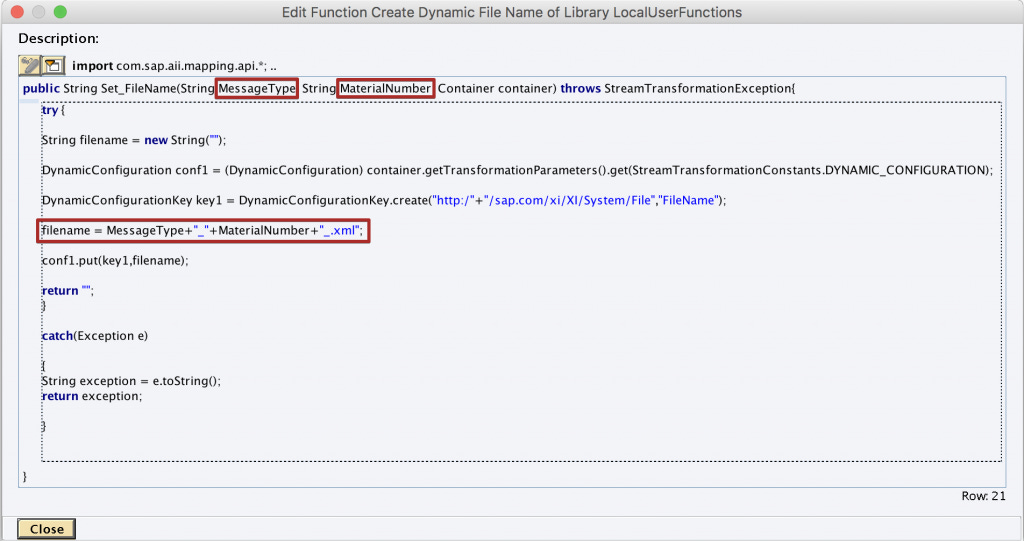Click the filename = MessageType assignment line
1024x541 pixels.
202,230
